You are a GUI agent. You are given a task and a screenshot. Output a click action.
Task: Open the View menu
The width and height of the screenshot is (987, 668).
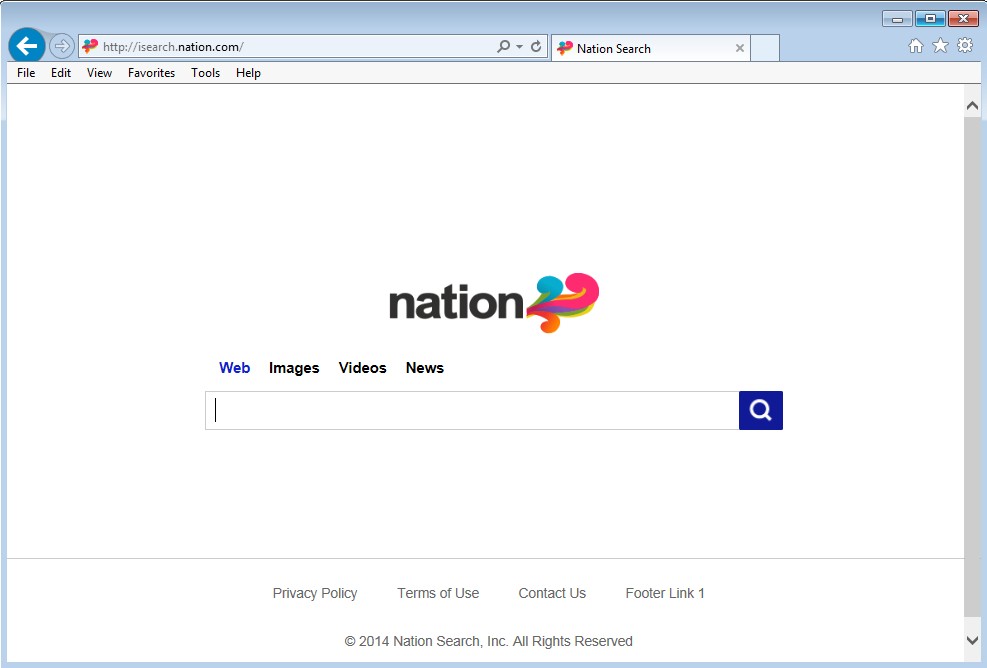[x=99, y=73]
